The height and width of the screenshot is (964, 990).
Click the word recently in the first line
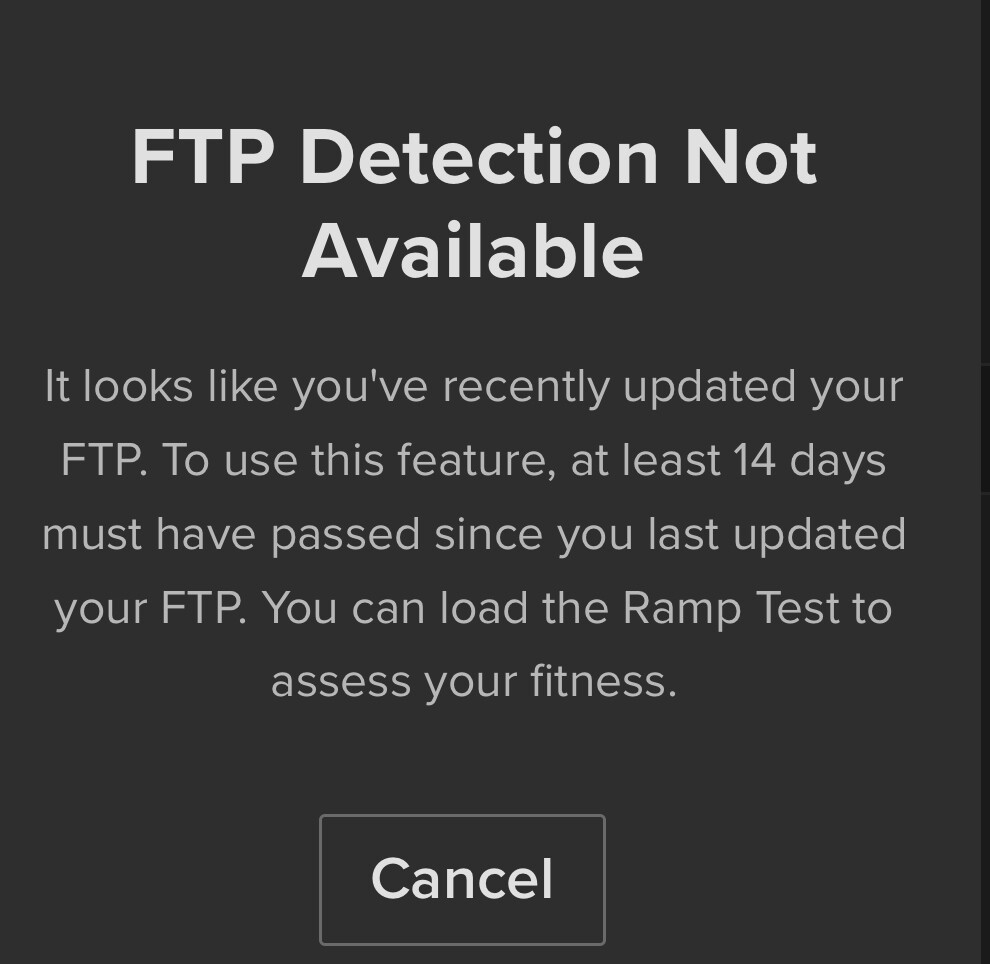(525, 387)
